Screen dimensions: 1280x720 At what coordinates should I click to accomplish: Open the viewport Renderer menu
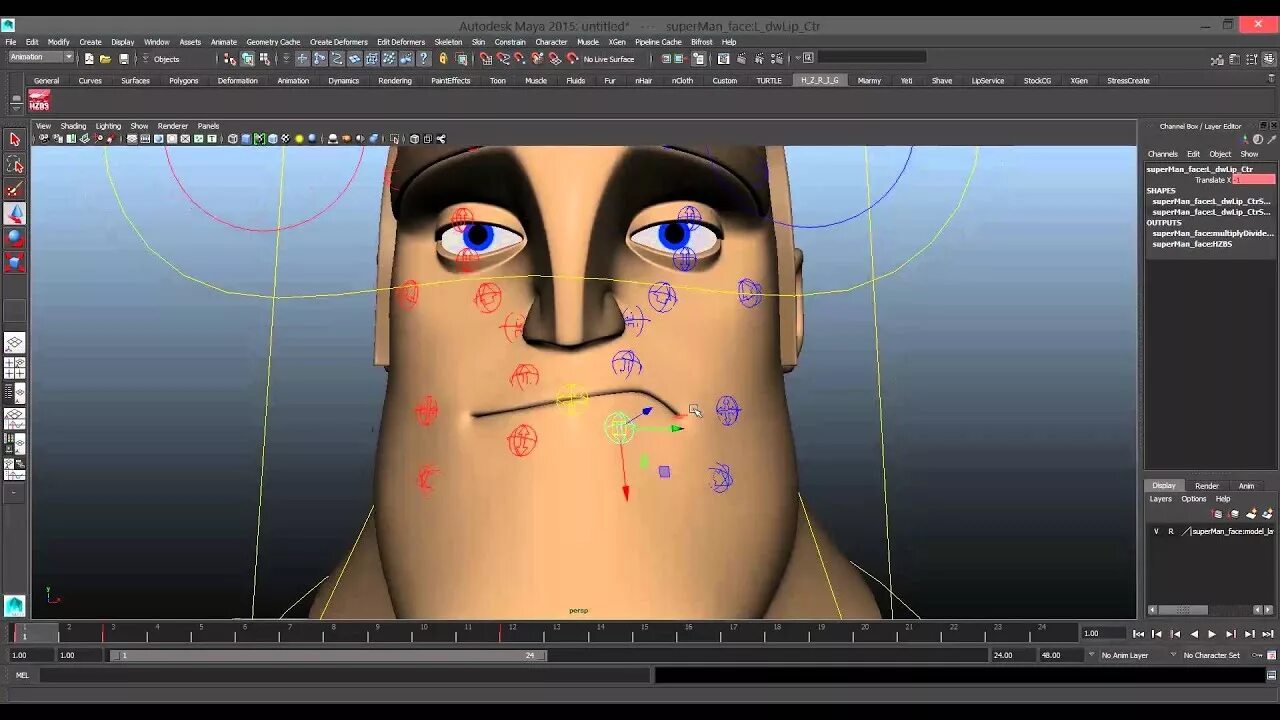172,126
